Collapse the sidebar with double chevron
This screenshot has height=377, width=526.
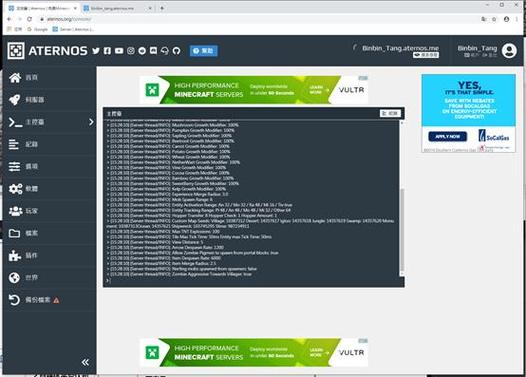[85, 362]
